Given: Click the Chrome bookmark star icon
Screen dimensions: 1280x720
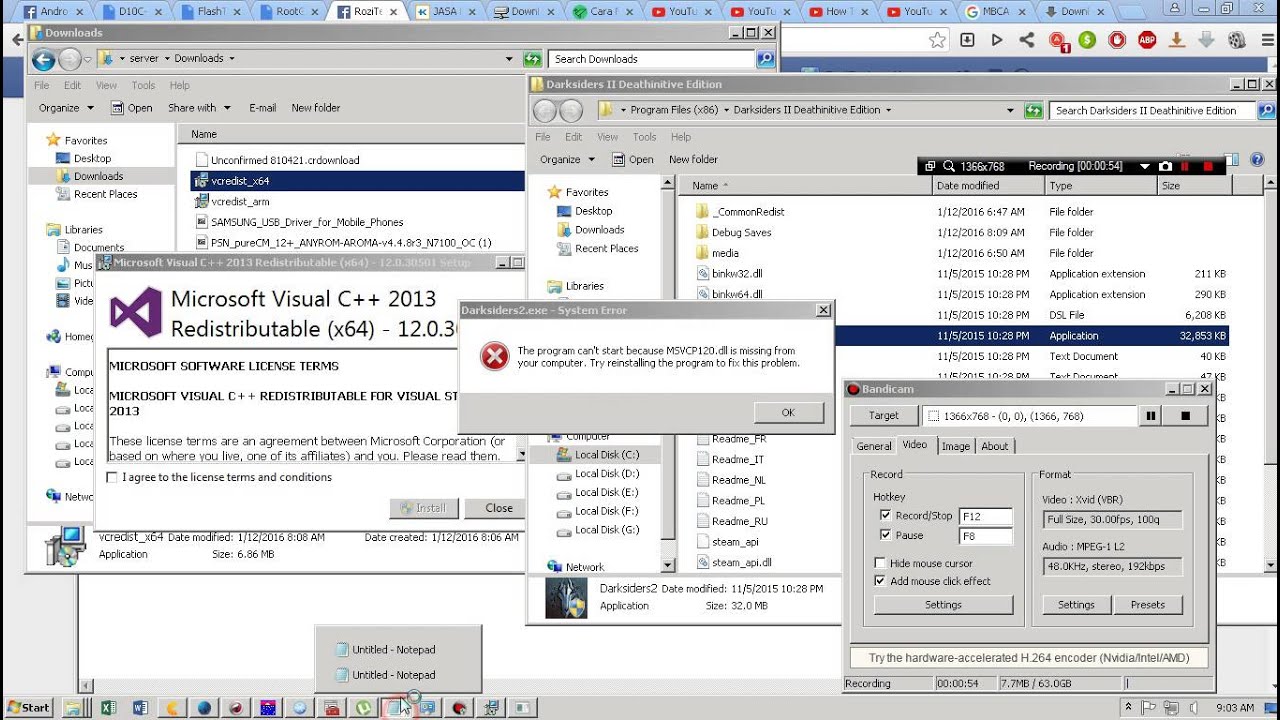Looking at the screenshot, I should (x=937, y=40).
